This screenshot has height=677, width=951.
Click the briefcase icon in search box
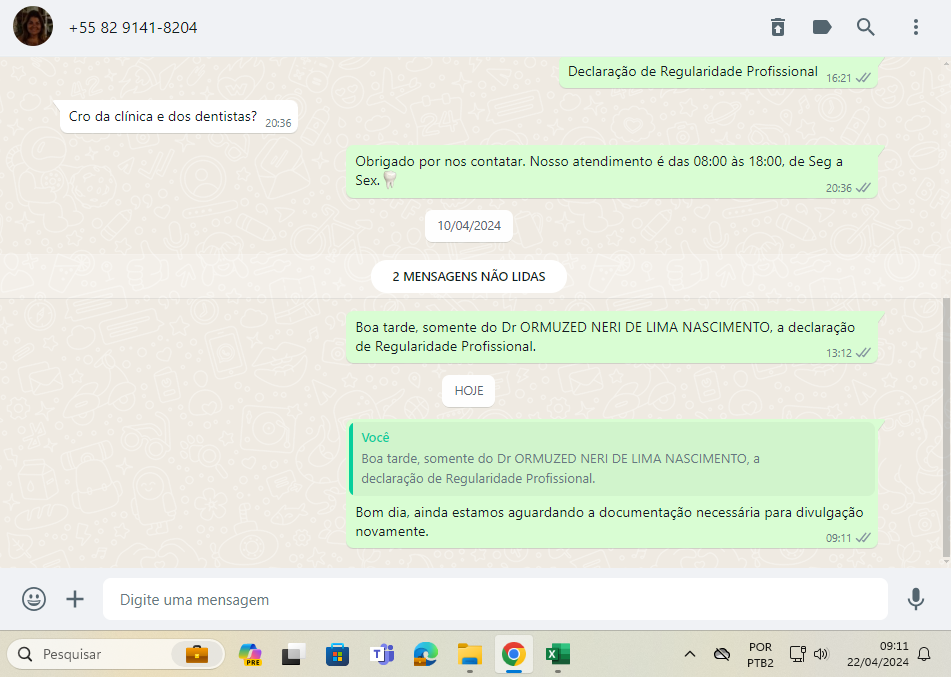[197, 655]
